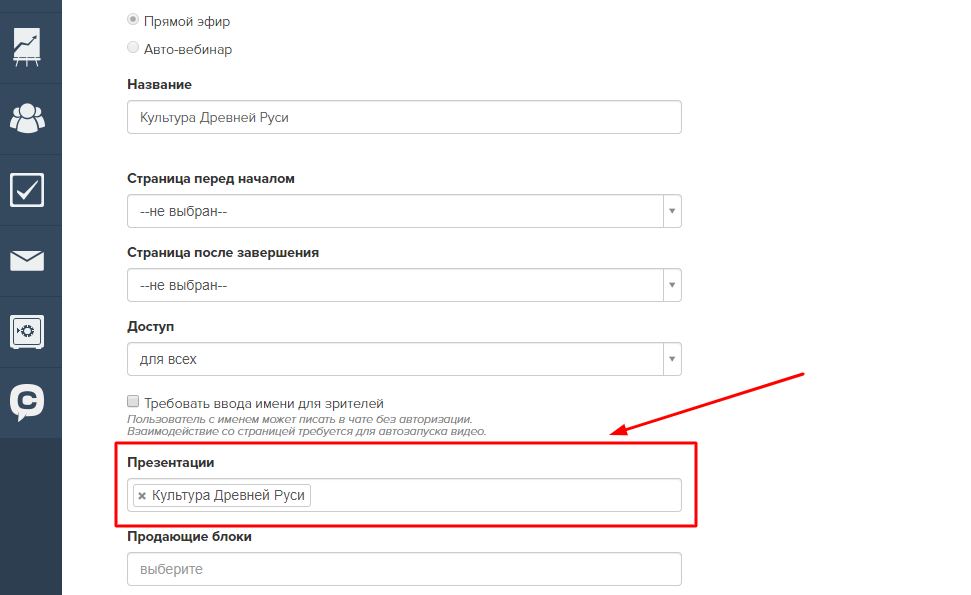Click the Продающие блоки выберите field
Screen dimensions: 971x595
click(x=404, y=569)
